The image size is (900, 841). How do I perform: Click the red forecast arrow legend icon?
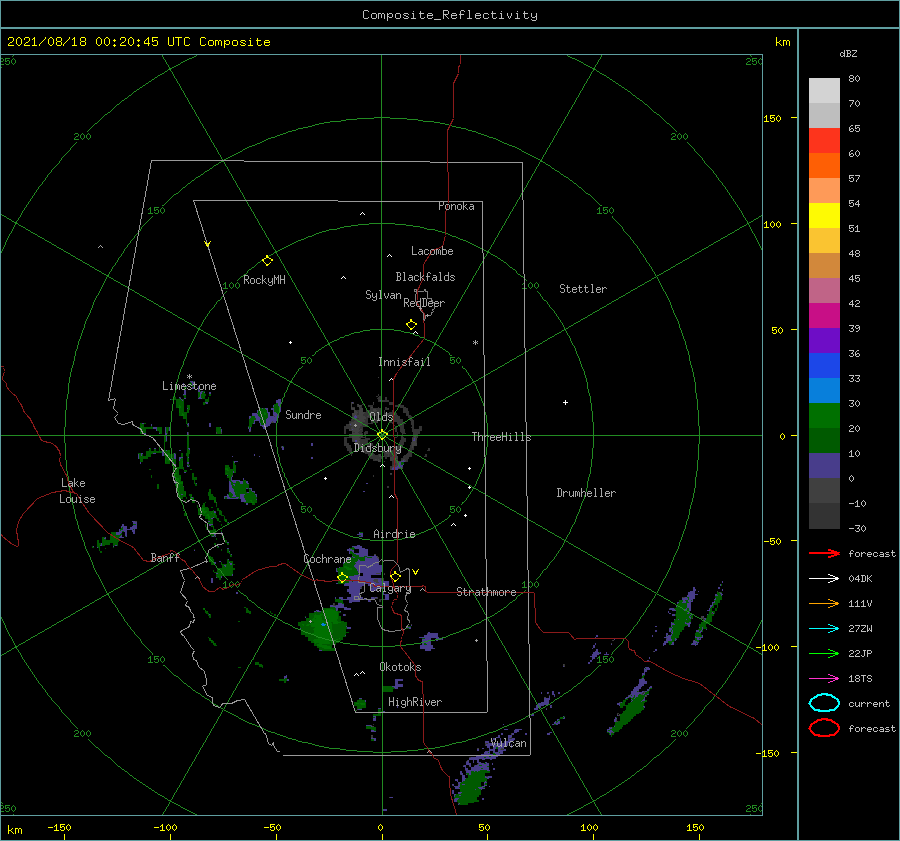point(824,553)
